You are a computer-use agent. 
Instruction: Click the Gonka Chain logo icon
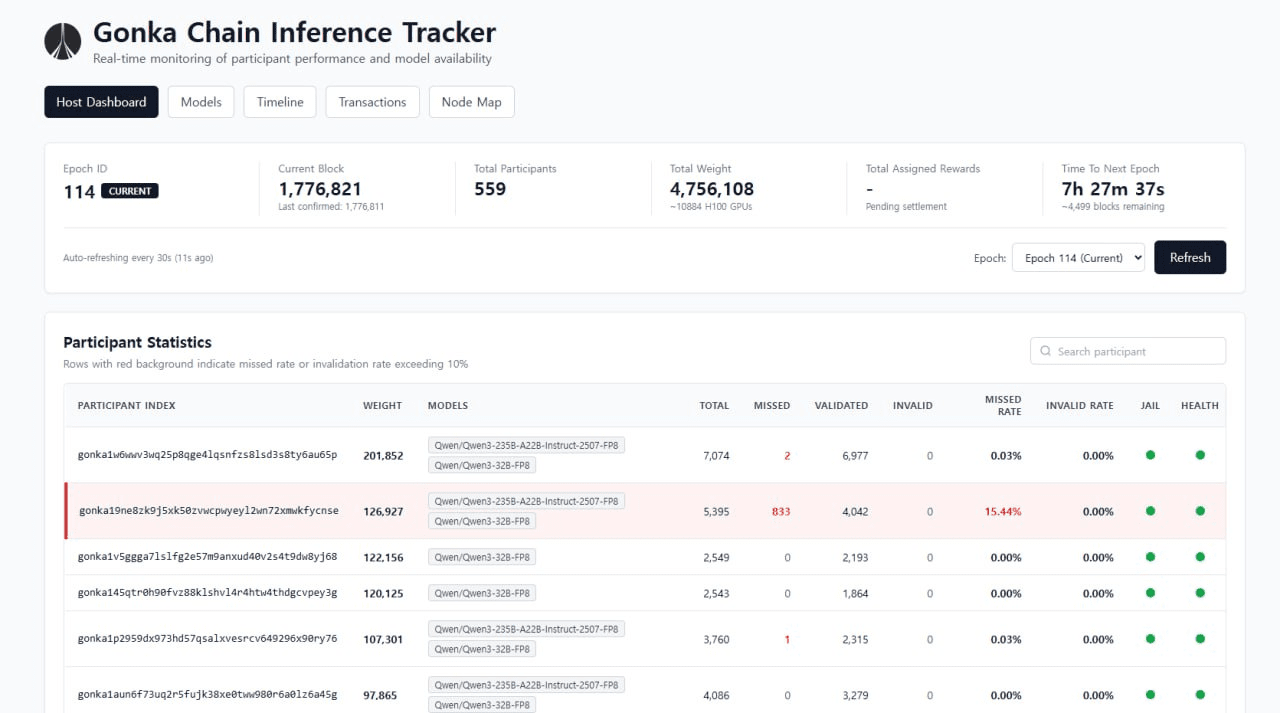pyautogui.click(x=63, y=42)
